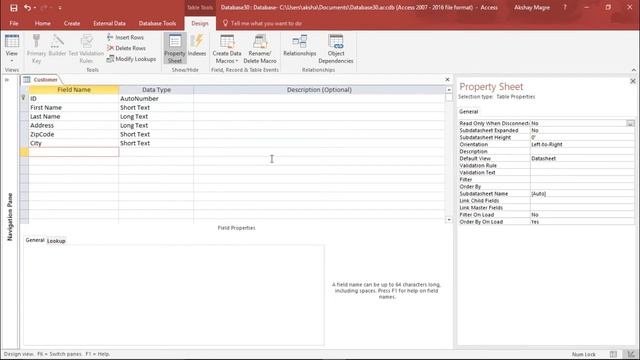Click AutoNumber data type cell
Viewport: 640px width, 360px height.
tap(156, 98)
